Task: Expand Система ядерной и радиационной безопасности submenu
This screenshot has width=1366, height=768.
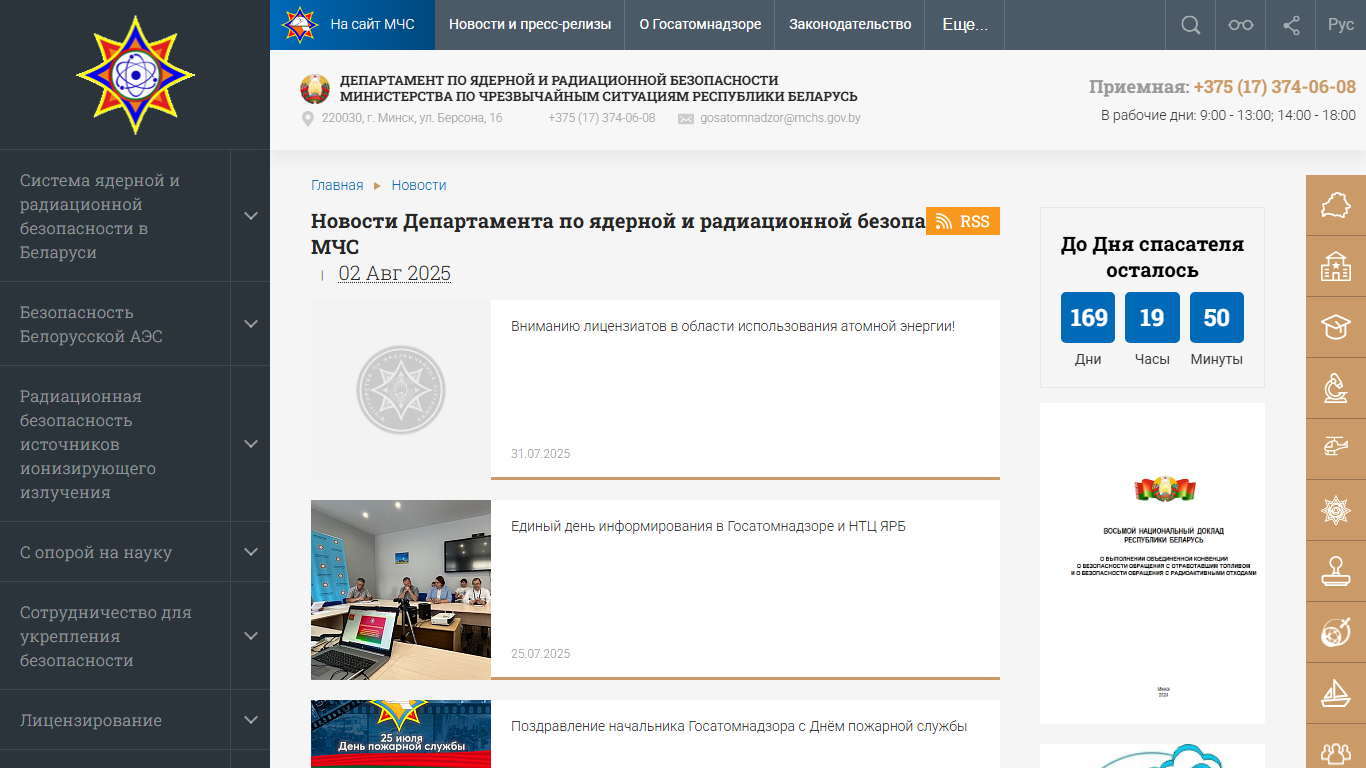Action: (251, 216)
